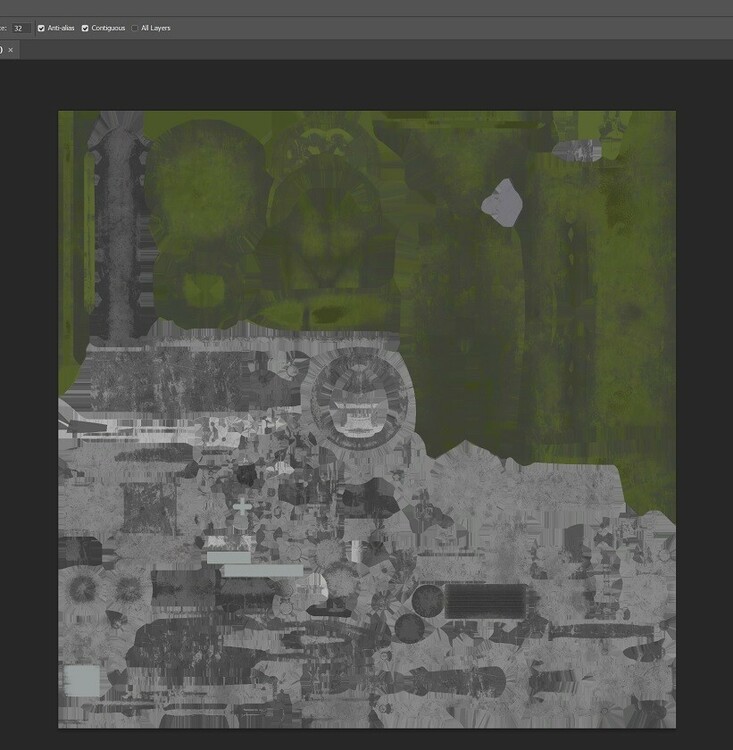The width and height of the screenshot is (733, 750).
Task: Disable the Anti-alias checkbox
Action: coord(41,28)
